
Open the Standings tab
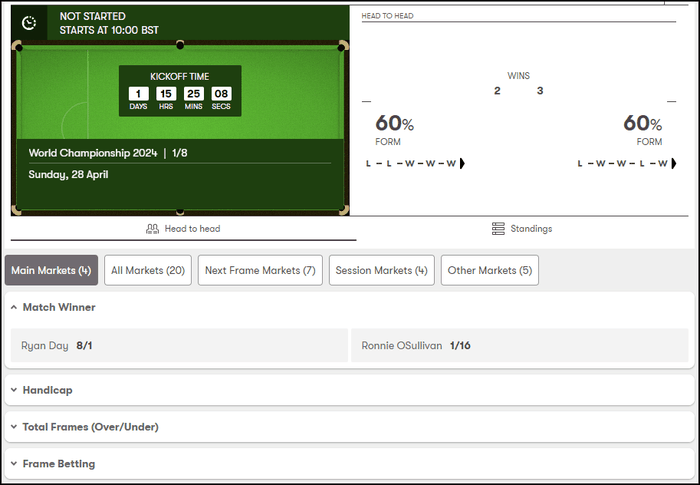click(x=522, y=229)
